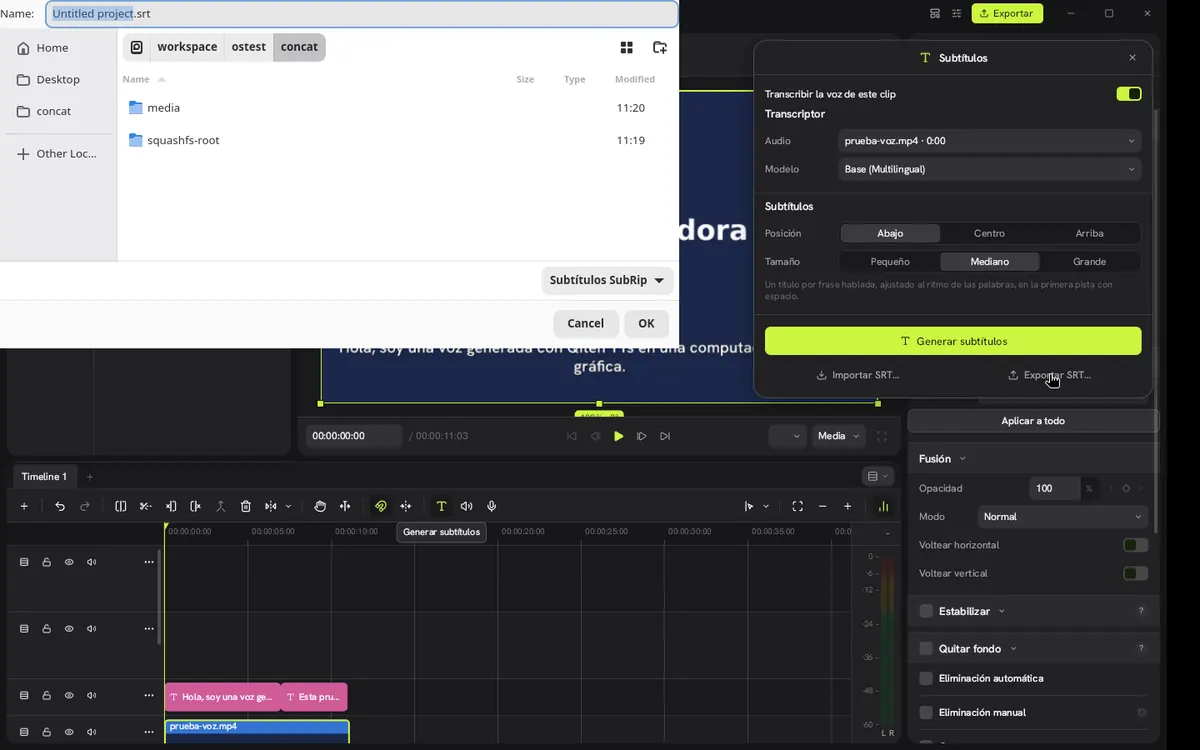The image size is (1200, 750).
Task: Click the fit timeline to view icon
Action: [x=797, y=506]
